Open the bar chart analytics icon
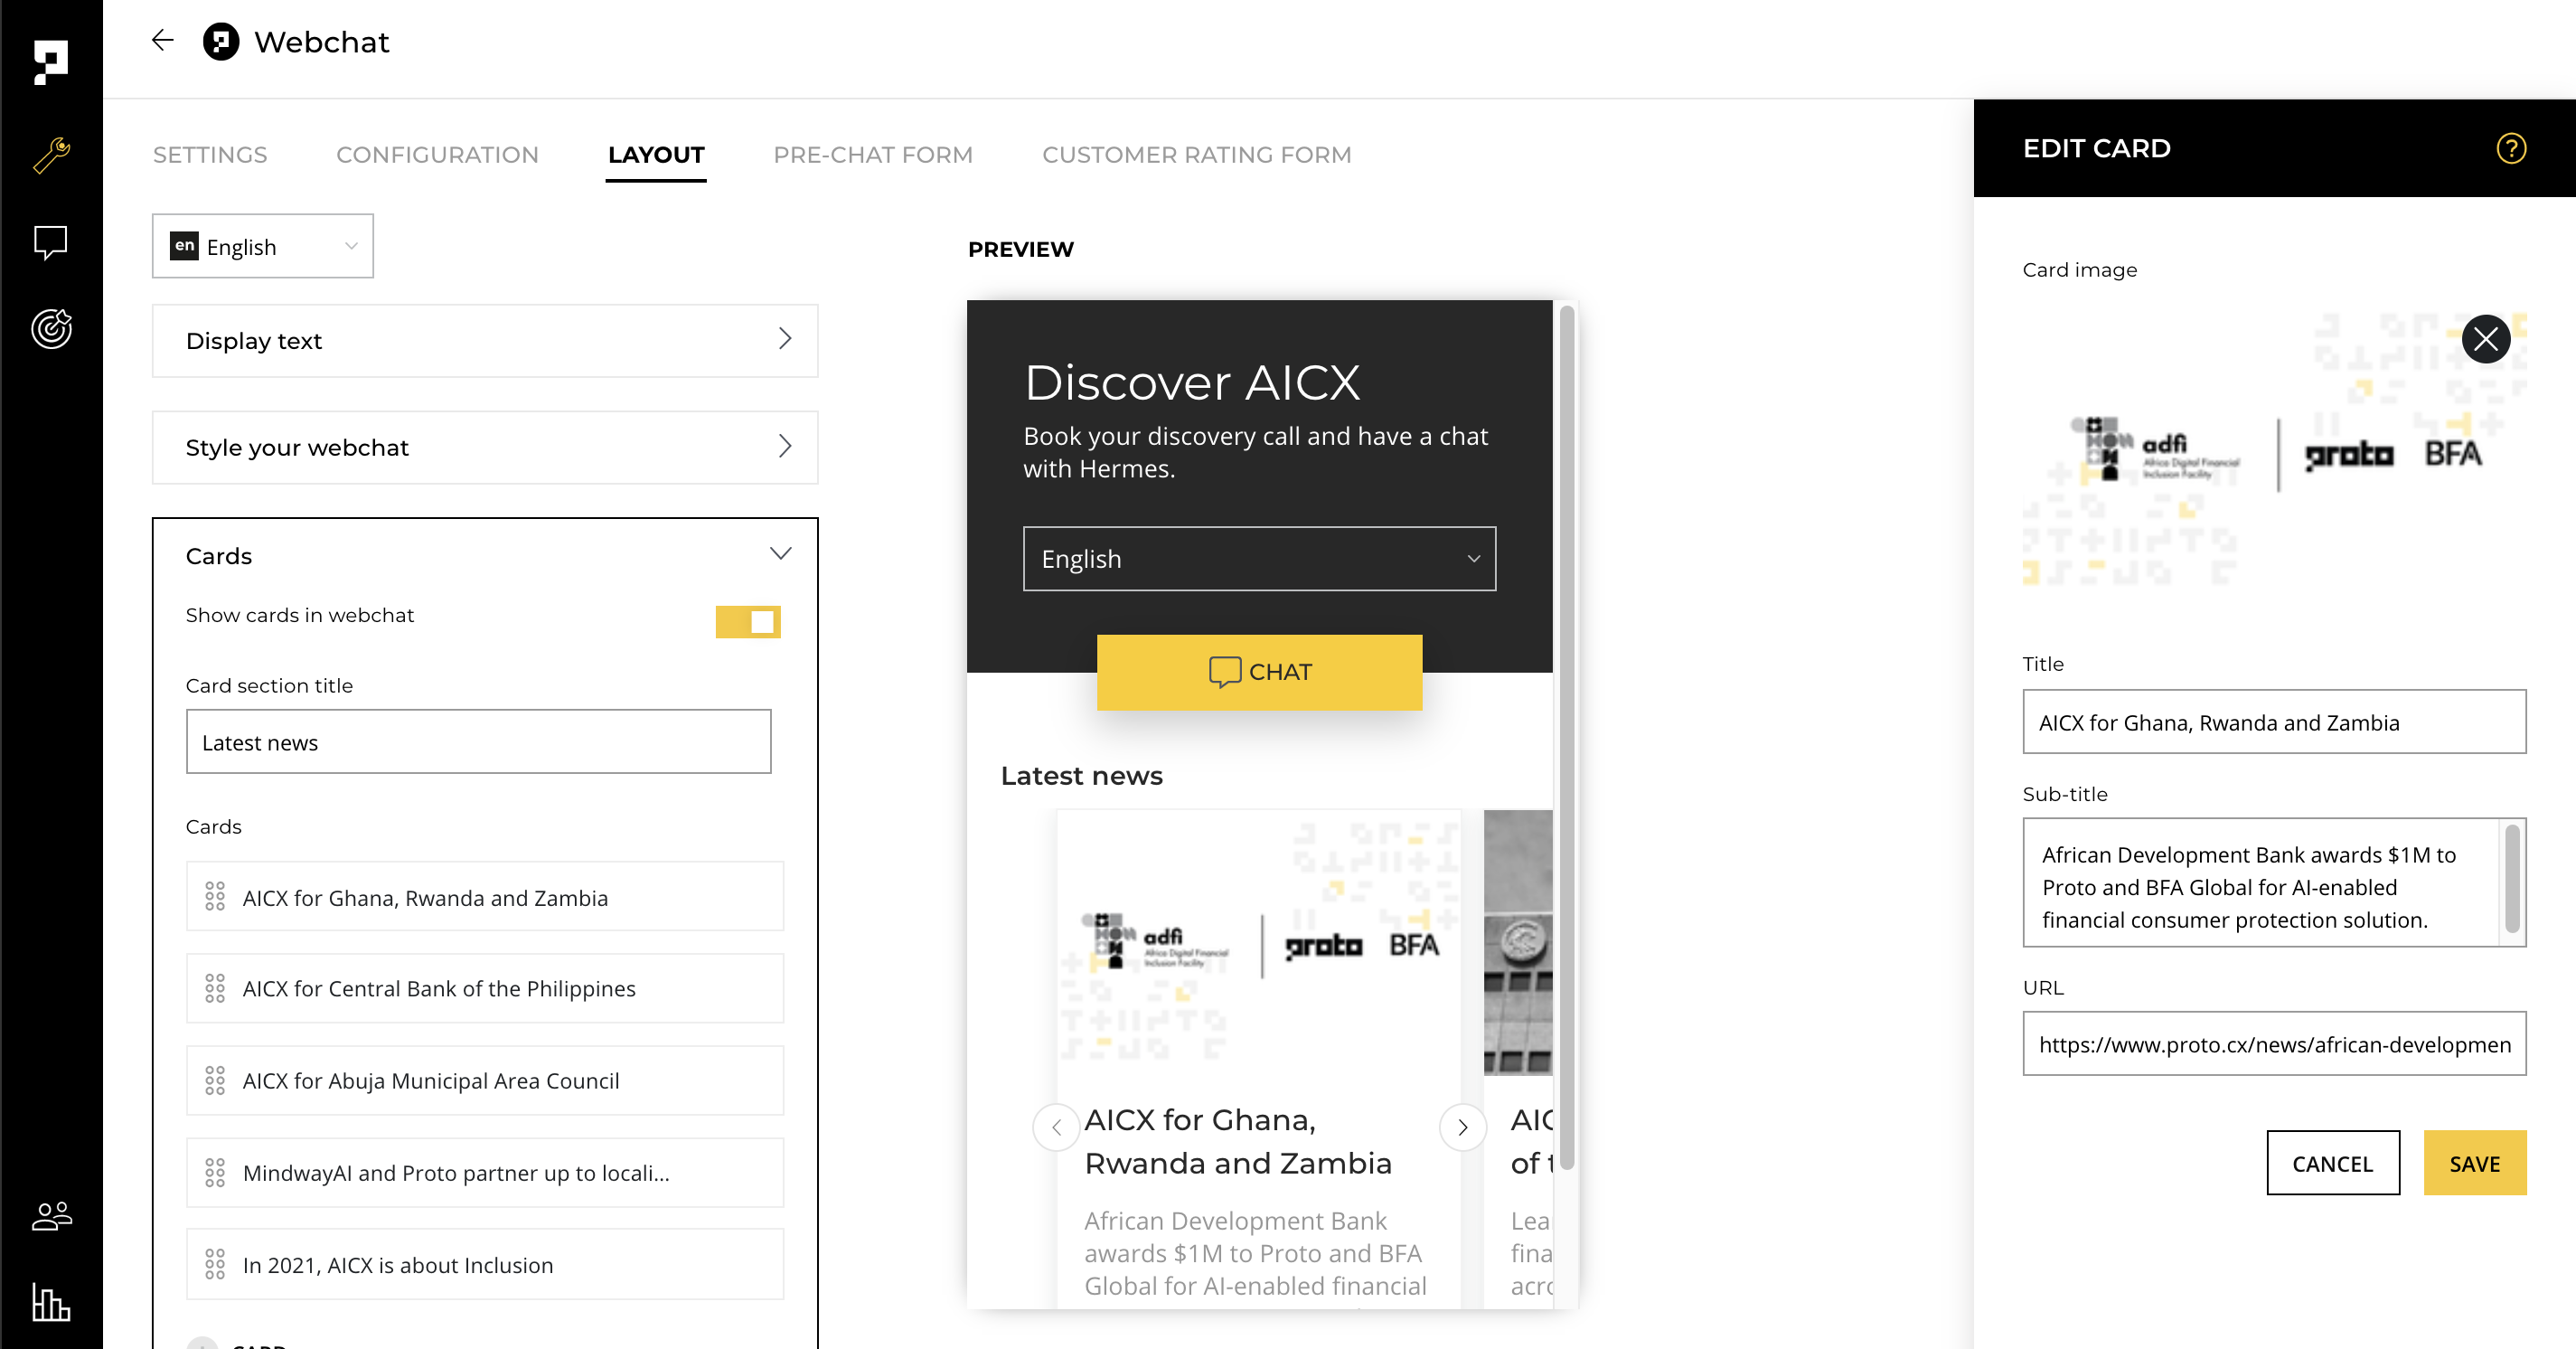Image resolution: width=2576 pixels, height=1349 pixels. coord(51,1302)
